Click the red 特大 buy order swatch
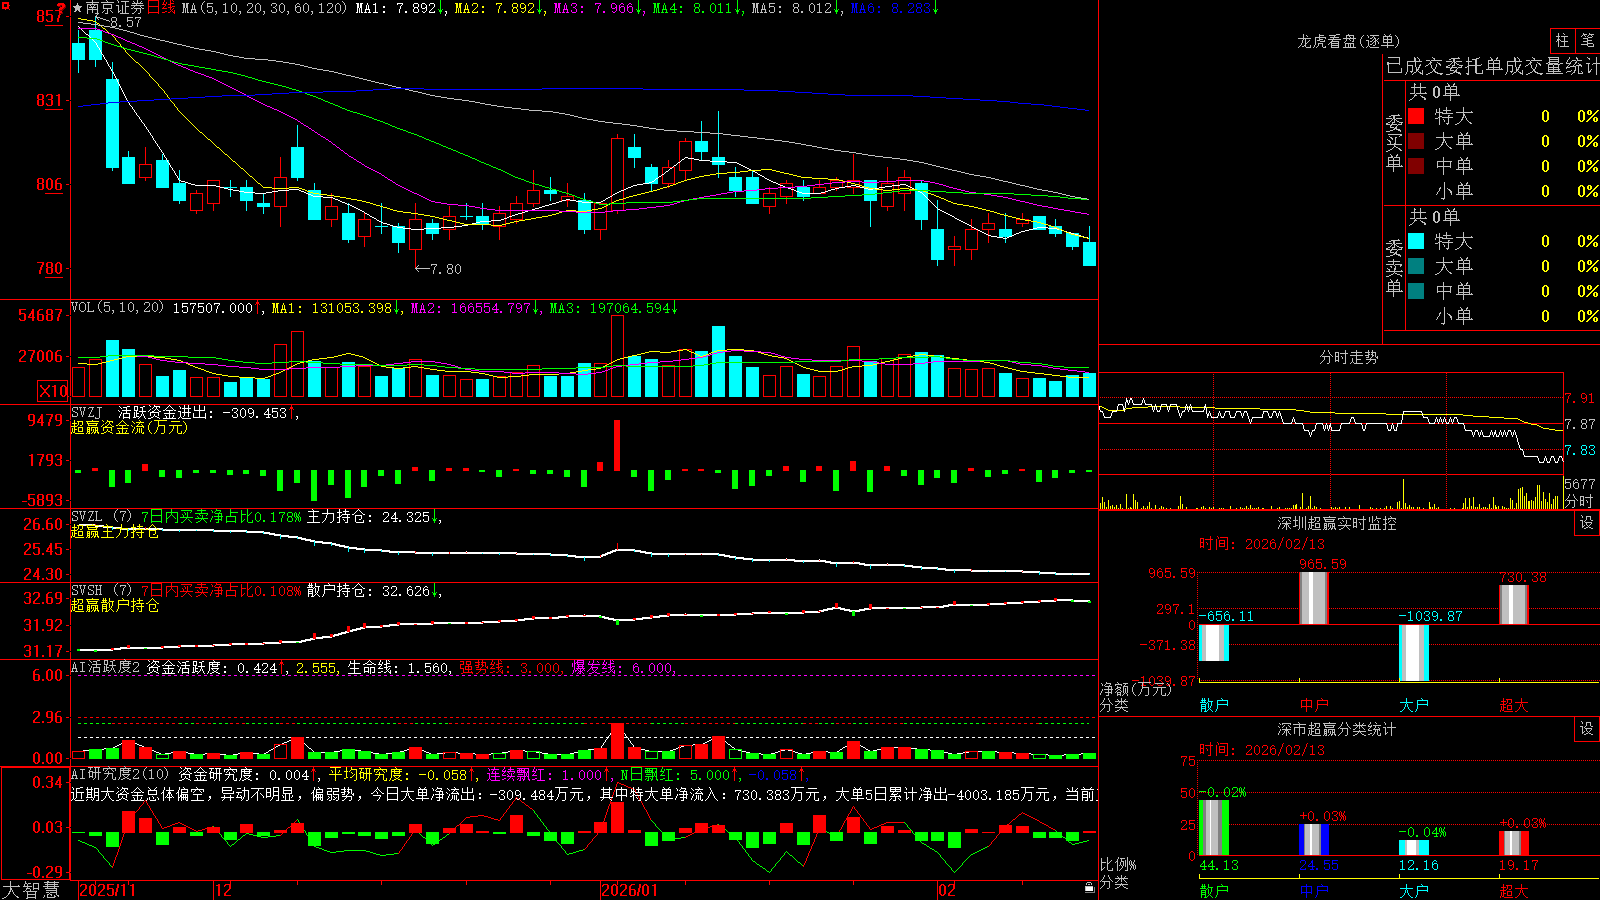 (x=1416, y=116)
